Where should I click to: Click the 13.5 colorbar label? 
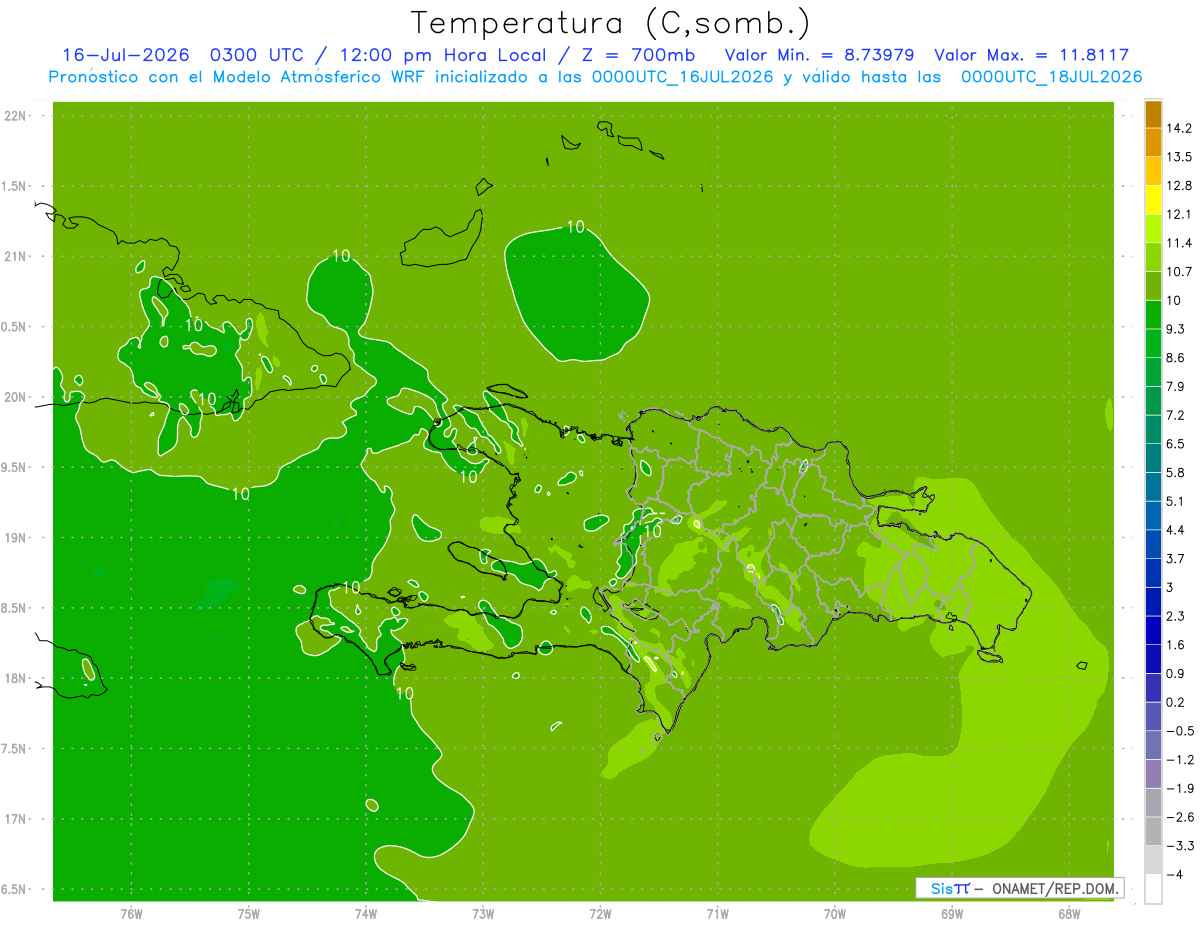coord(1180,157)
